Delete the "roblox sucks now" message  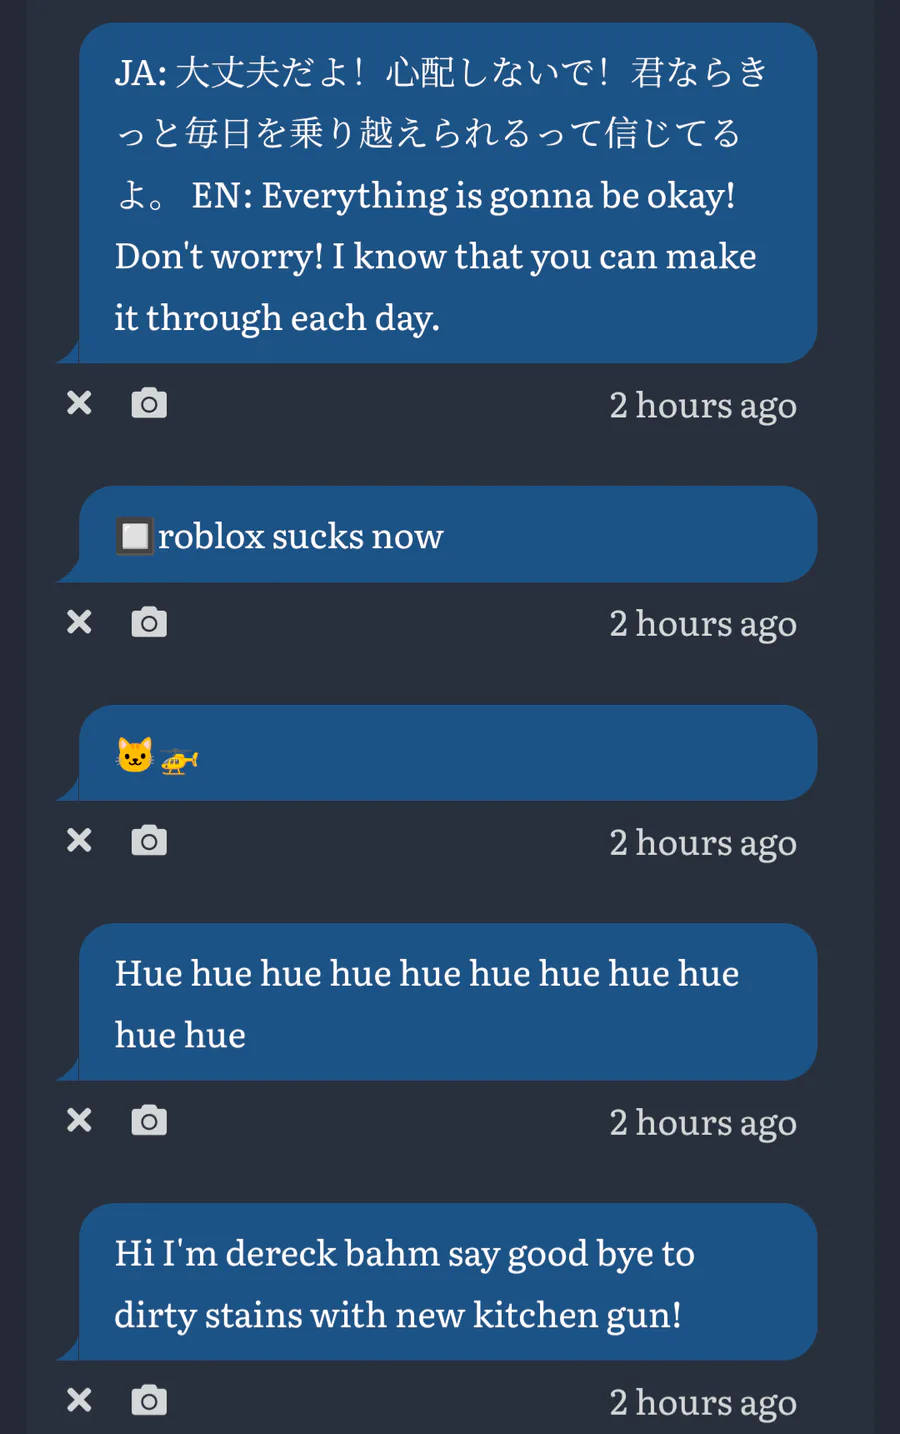click(x=79, y=622)
